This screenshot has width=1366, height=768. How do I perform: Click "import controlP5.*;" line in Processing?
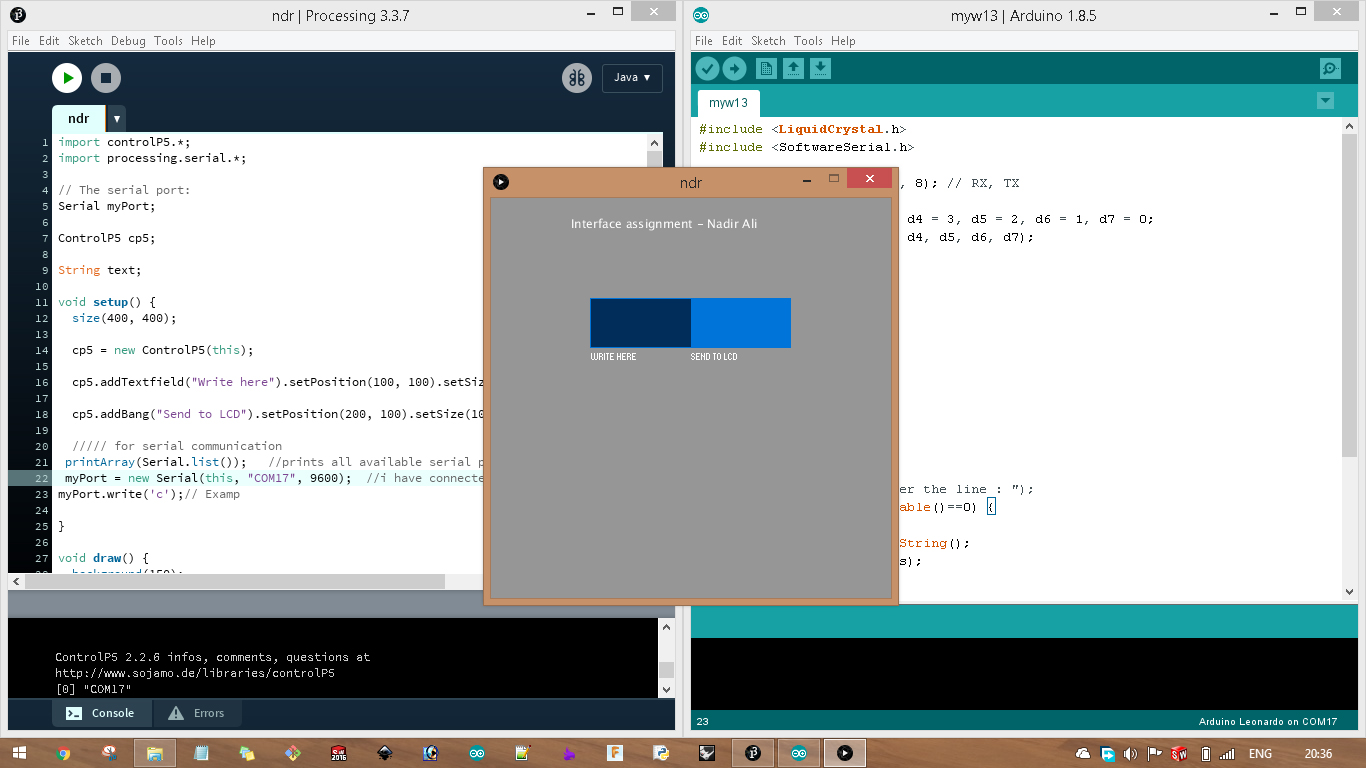[125, 142]
